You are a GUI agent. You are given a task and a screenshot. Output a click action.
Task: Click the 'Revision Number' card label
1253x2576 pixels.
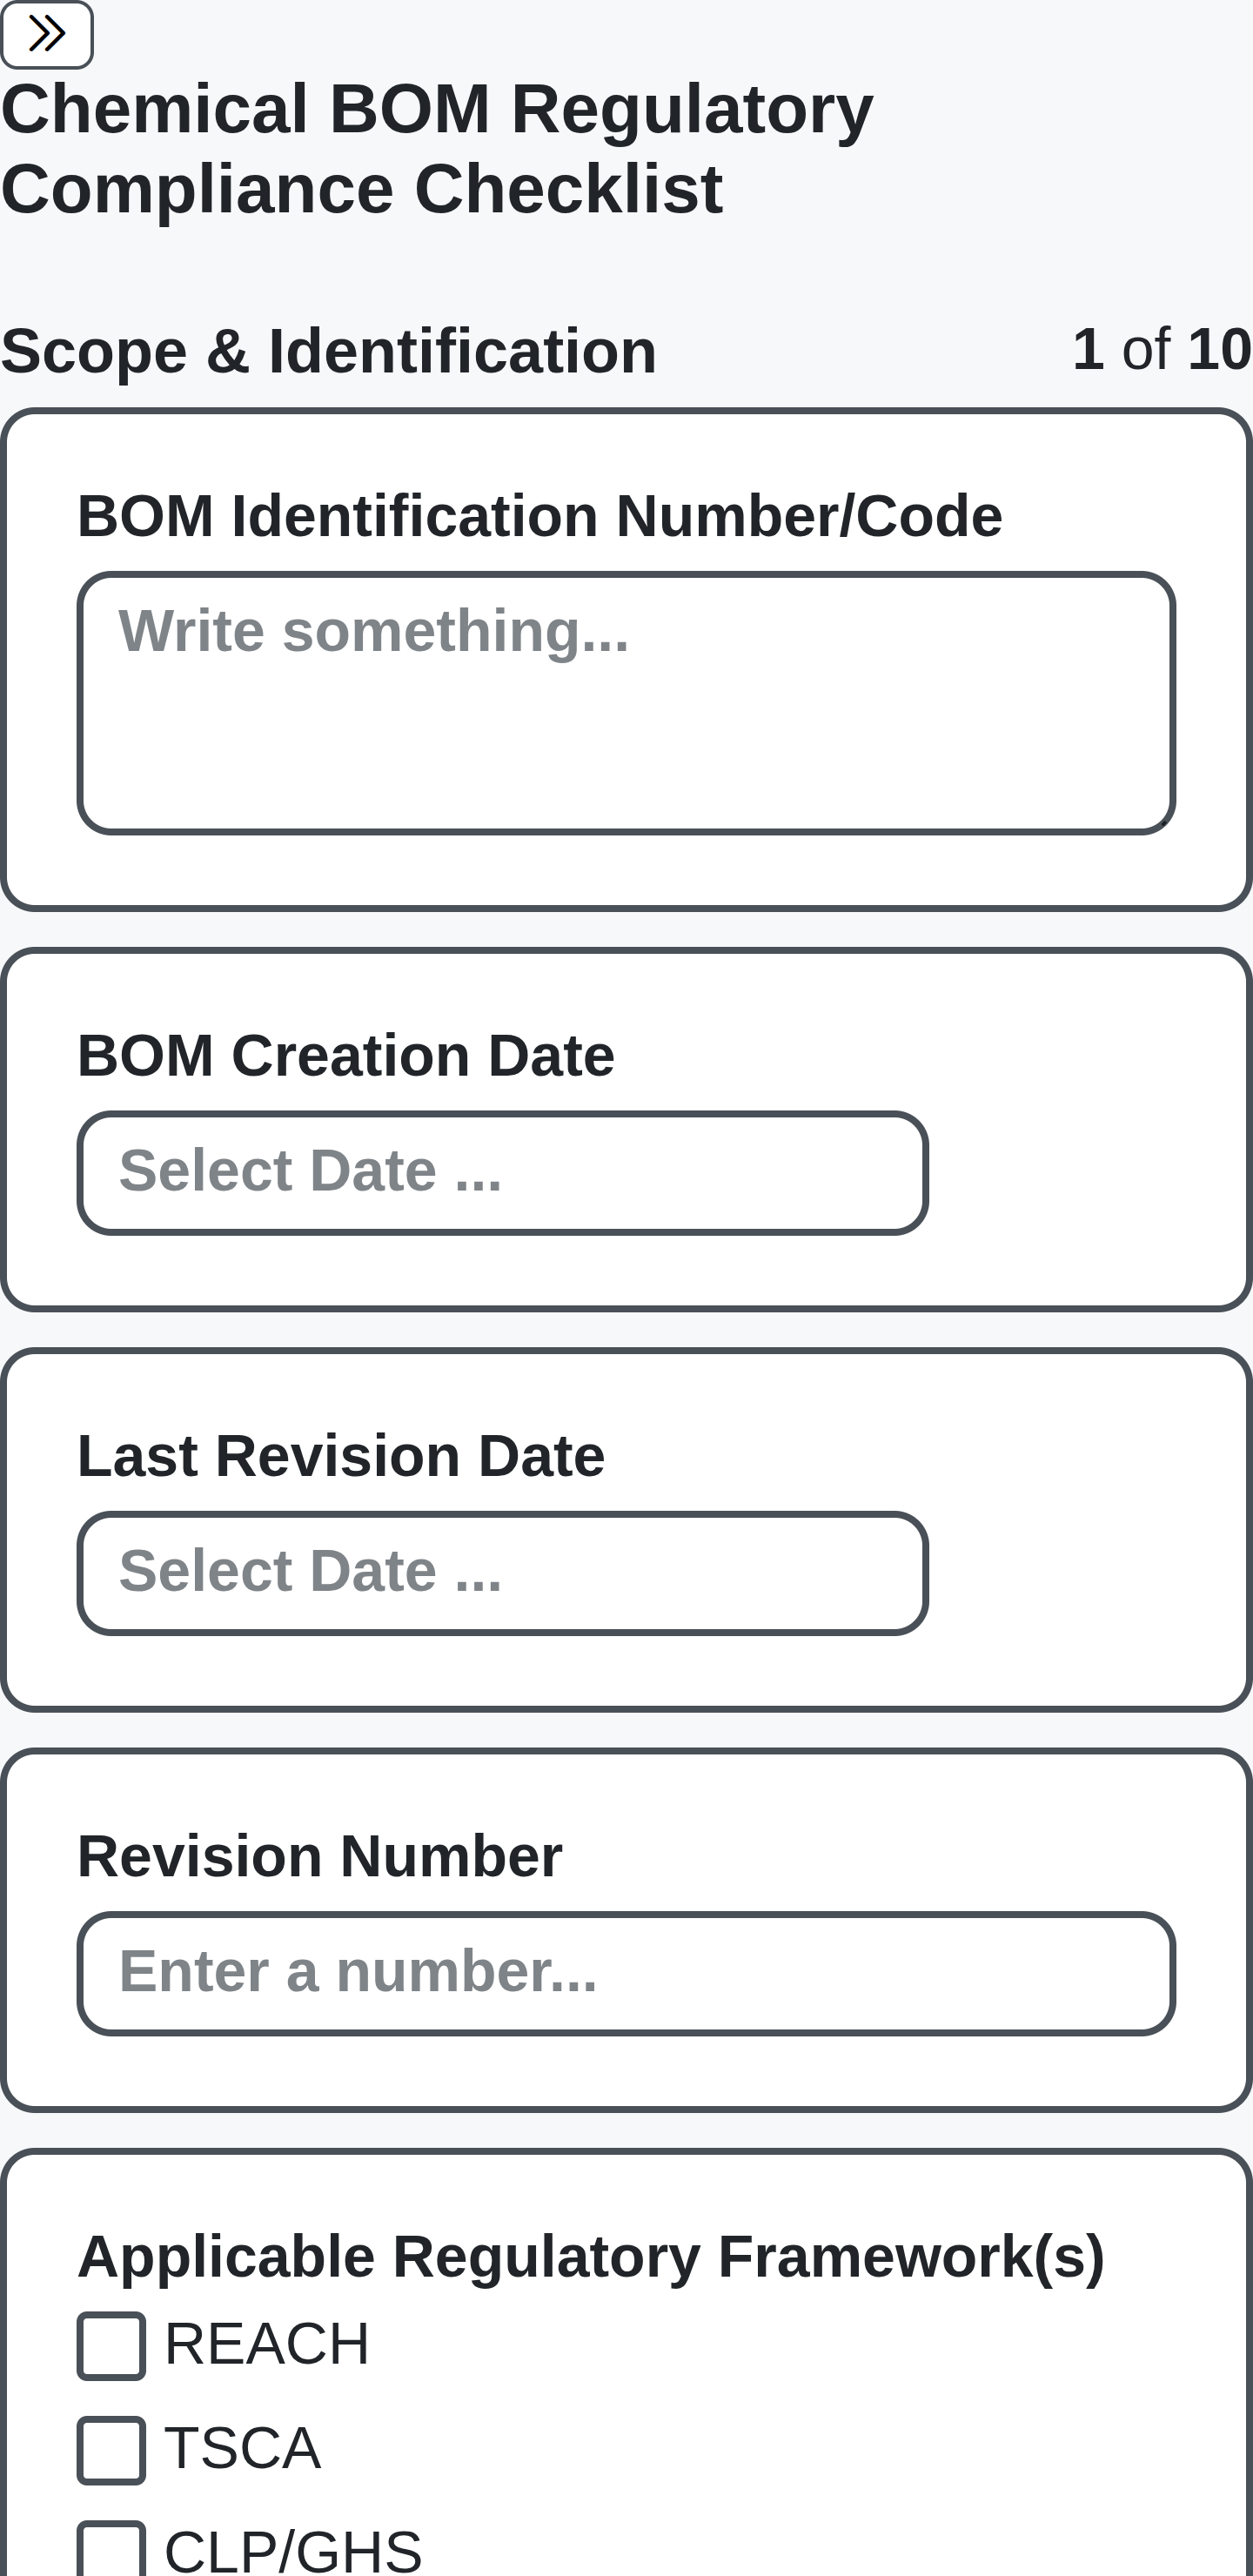click(x=321, y=1857)
